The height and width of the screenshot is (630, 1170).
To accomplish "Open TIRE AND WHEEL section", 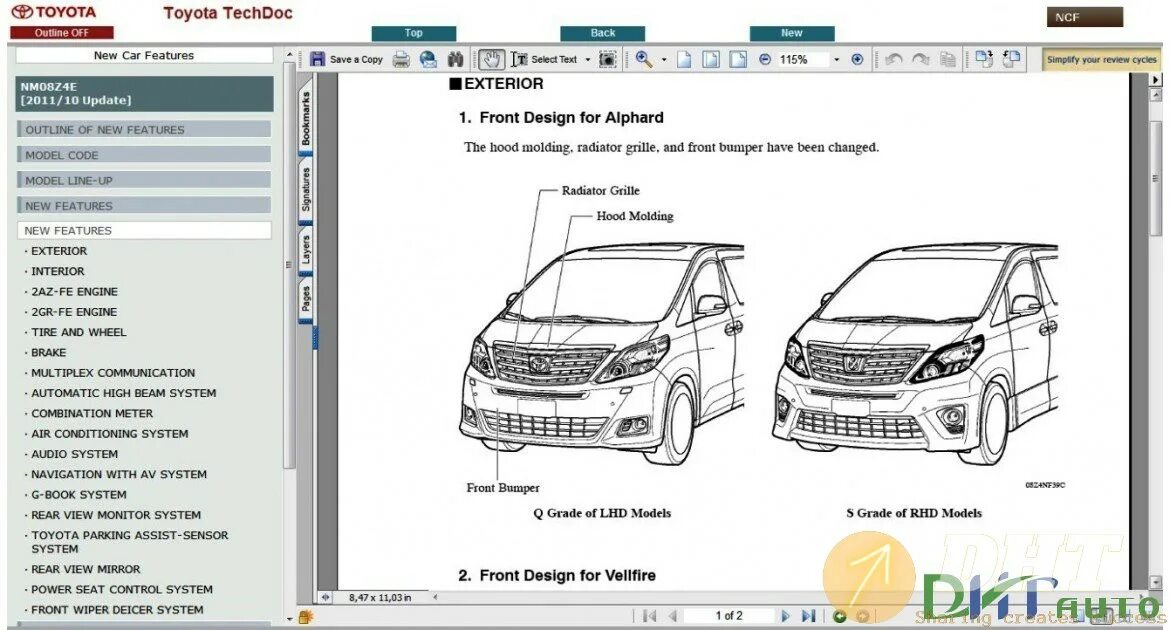I will [79, 332].
